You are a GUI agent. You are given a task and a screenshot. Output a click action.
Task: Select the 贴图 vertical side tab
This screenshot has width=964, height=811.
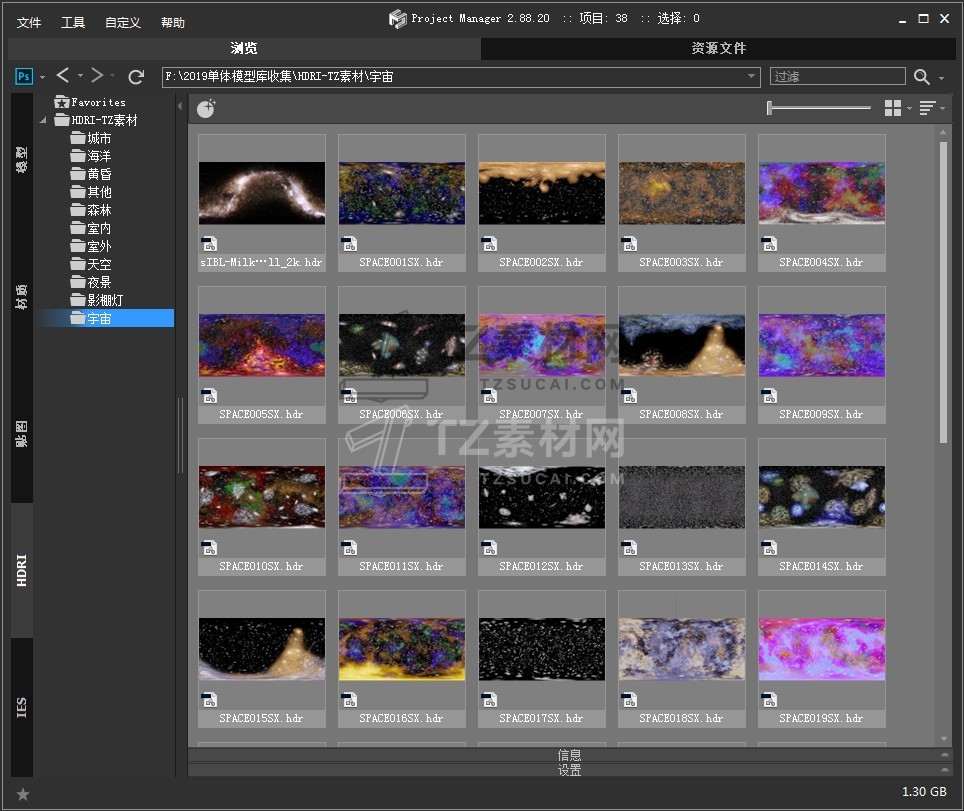[22, 434]
